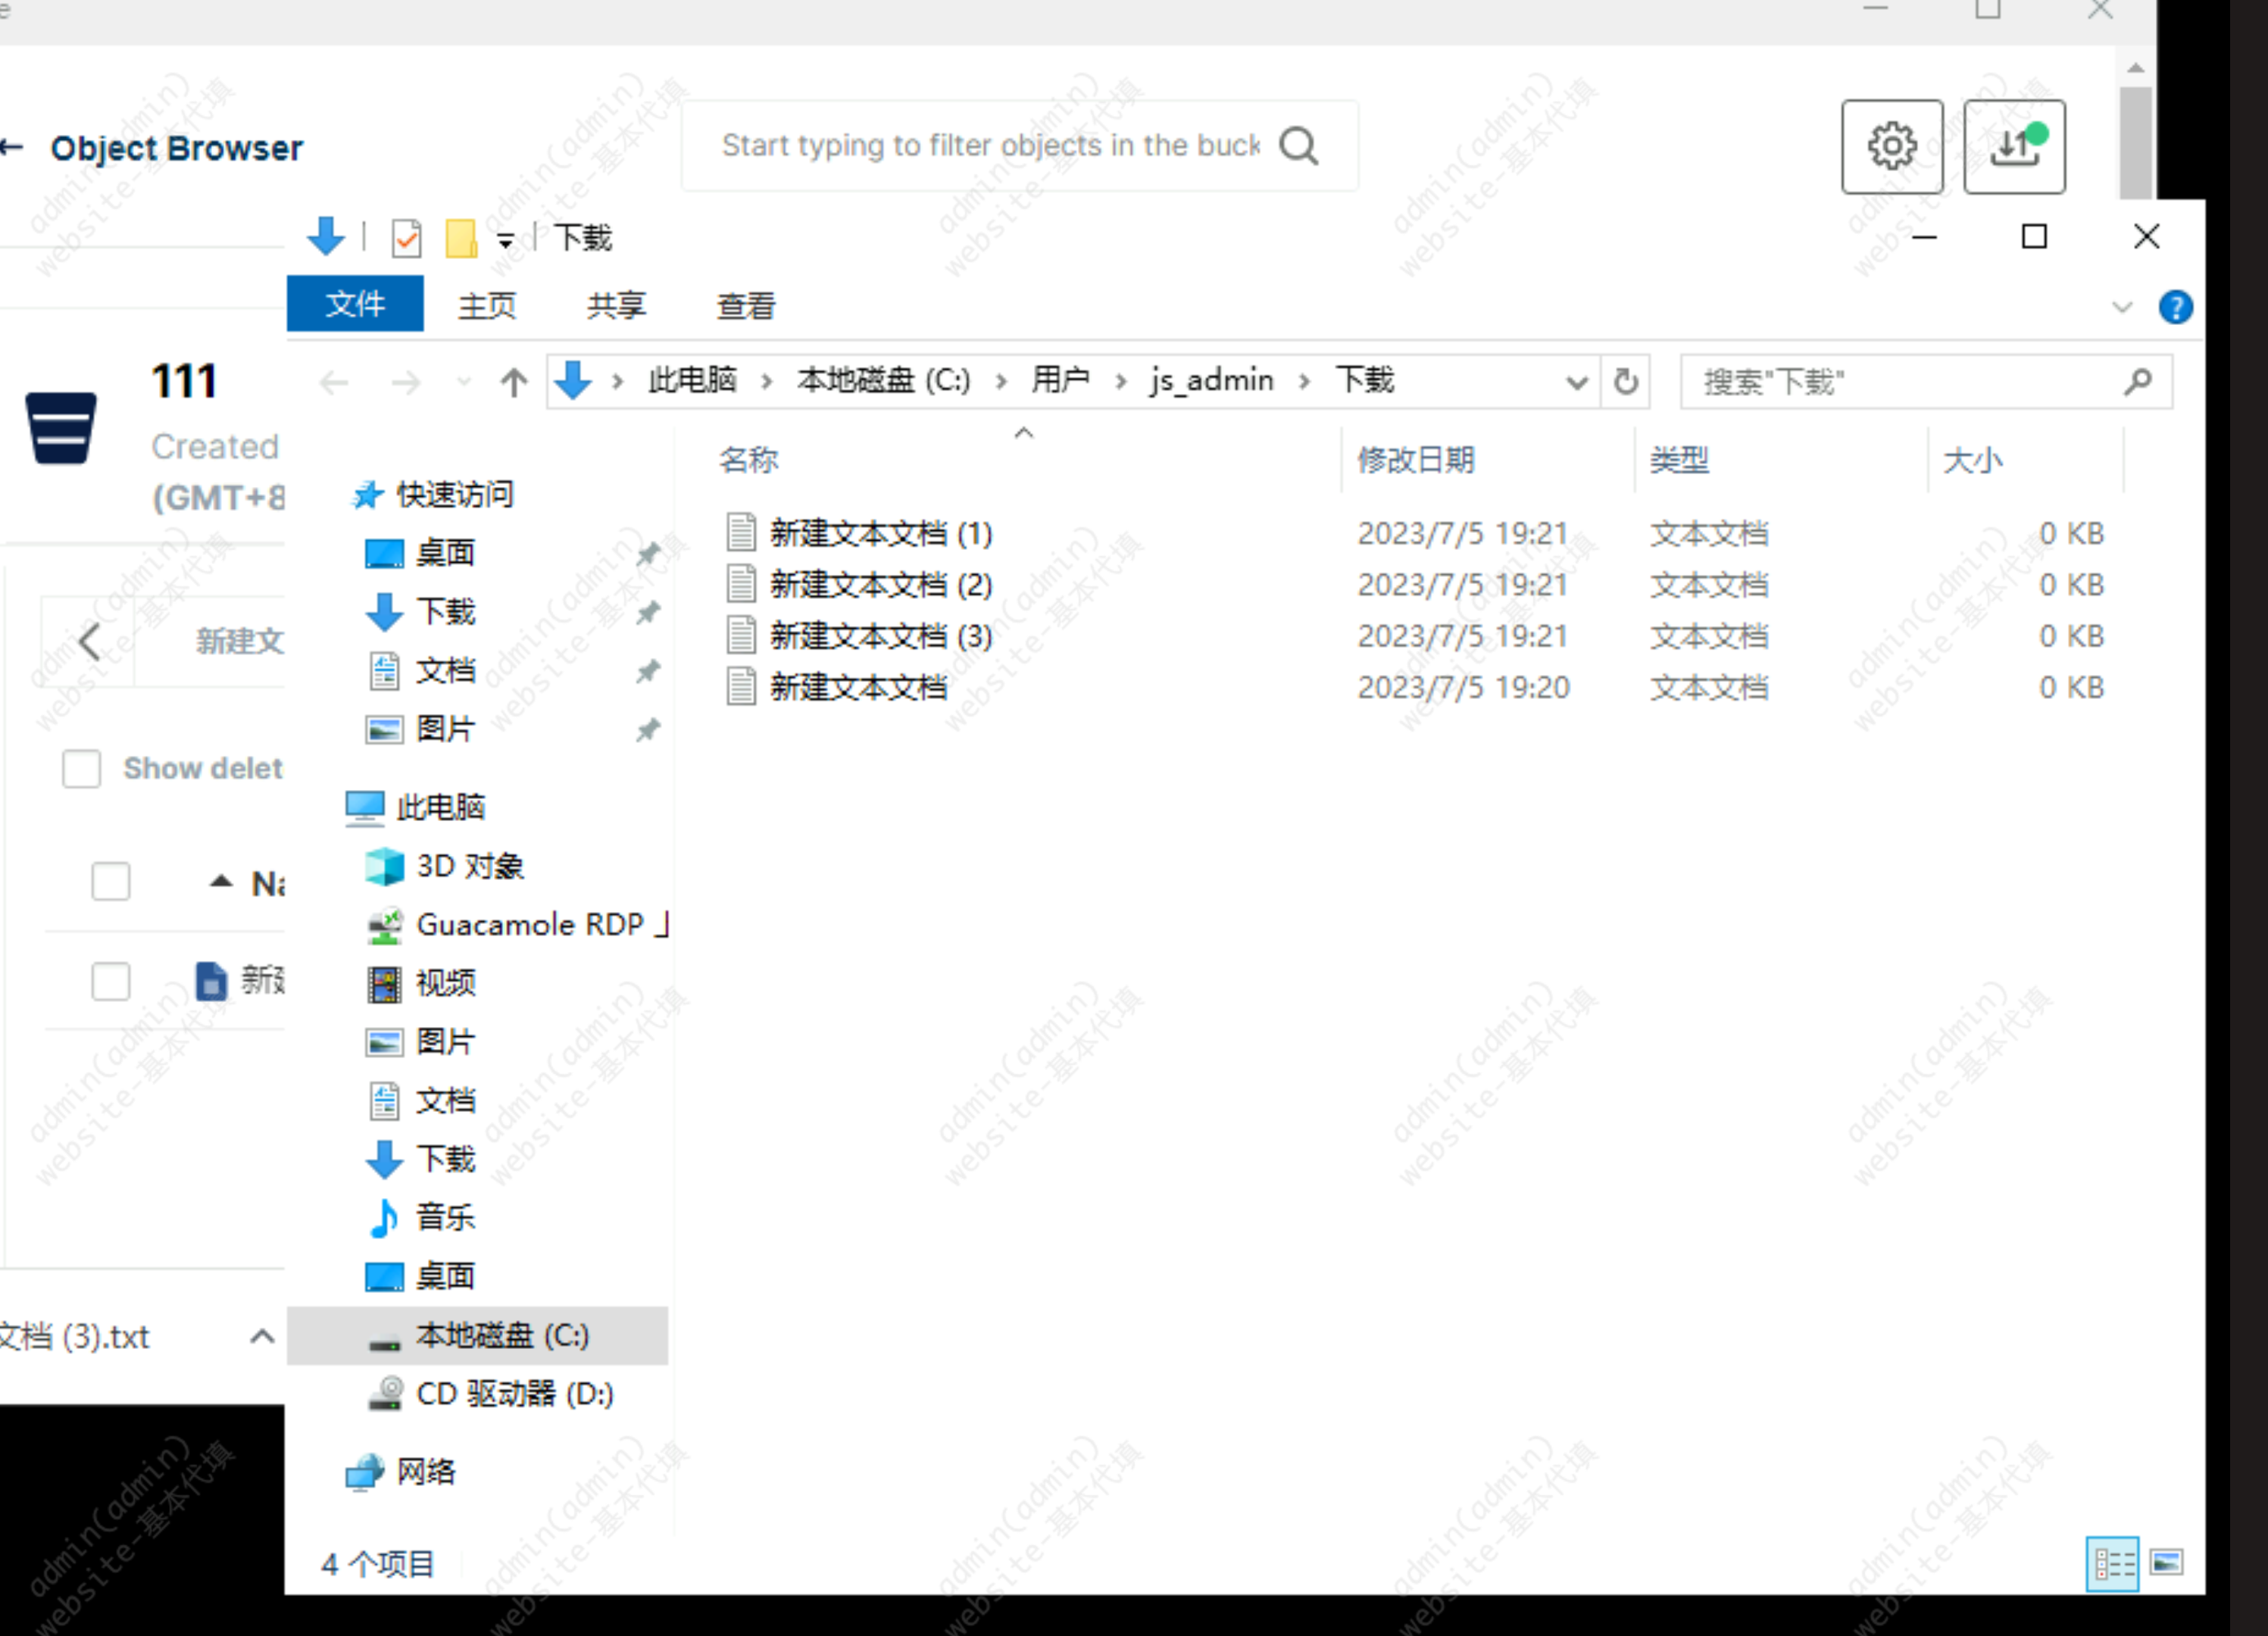This screenshot has width=2268, height=1636.
Task: Navigate to js_admin via the breadcrumb
Action: pos(1210,380)
